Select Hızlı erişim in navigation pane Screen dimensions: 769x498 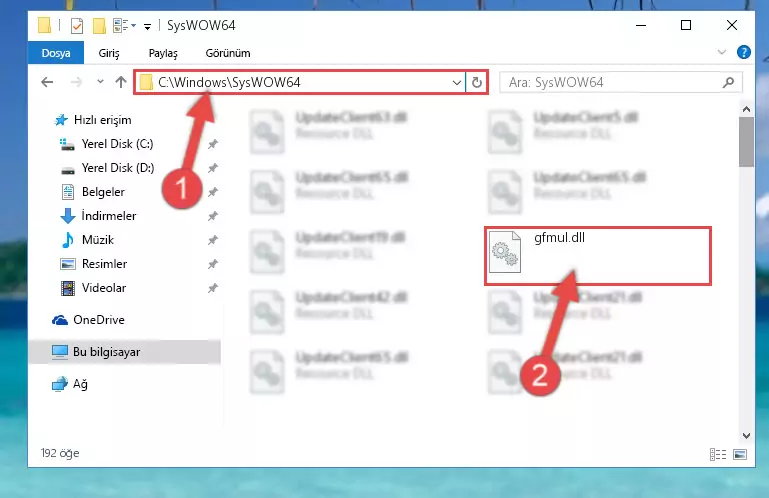102,120
